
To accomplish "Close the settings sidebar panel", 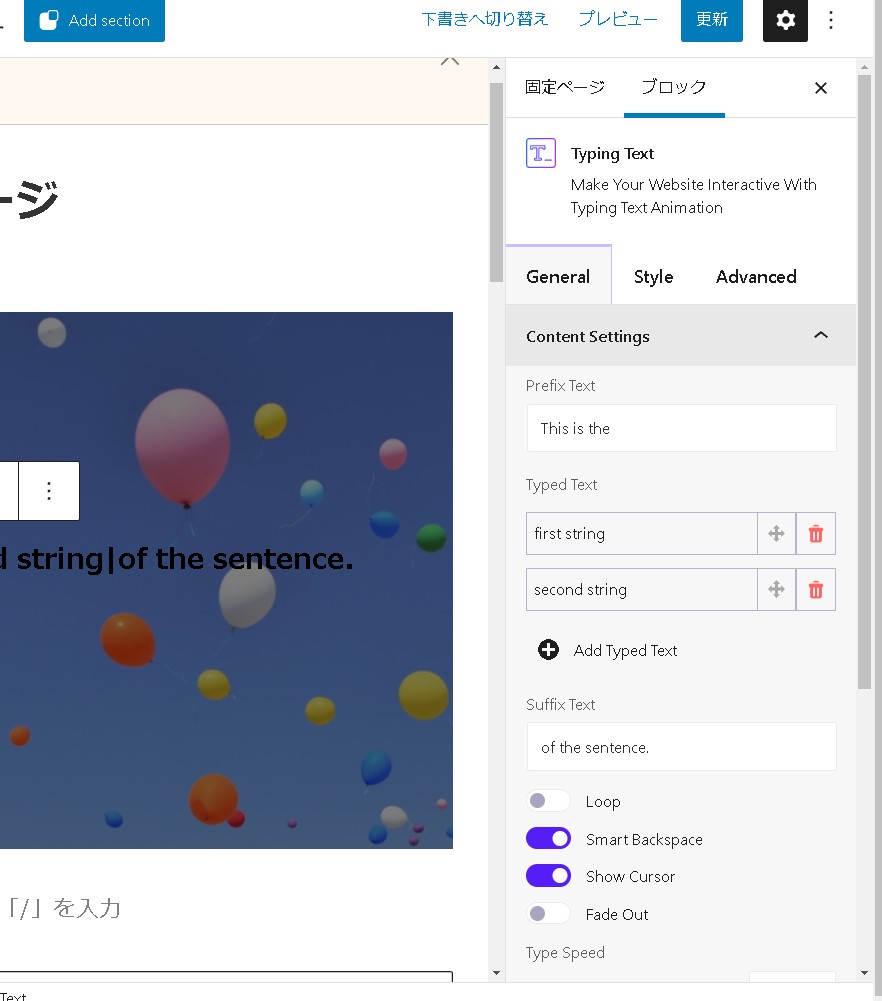I will [x=821, y=88].
